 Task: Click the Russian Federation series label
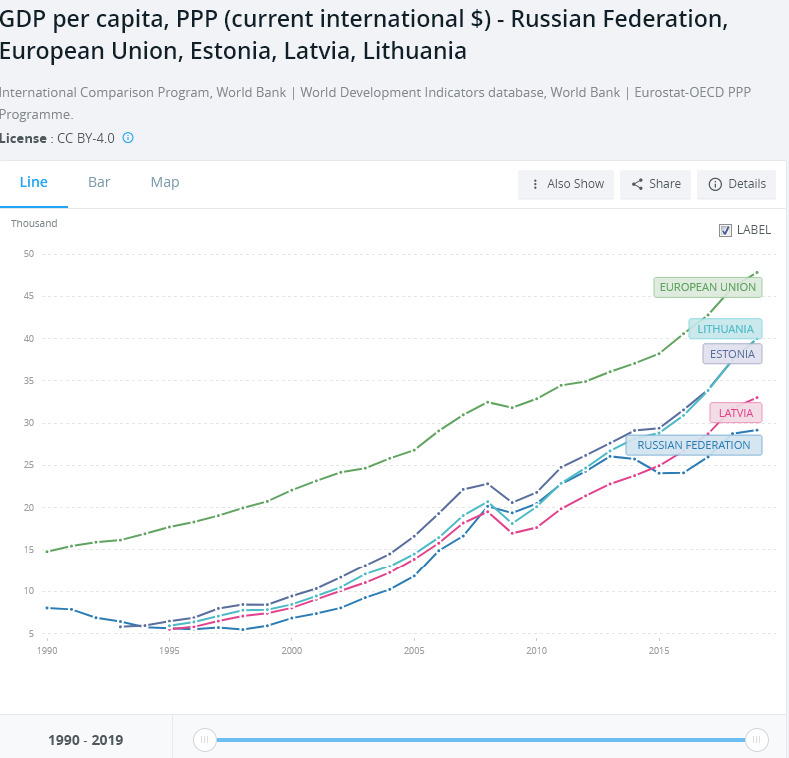(x=694, y=445)
